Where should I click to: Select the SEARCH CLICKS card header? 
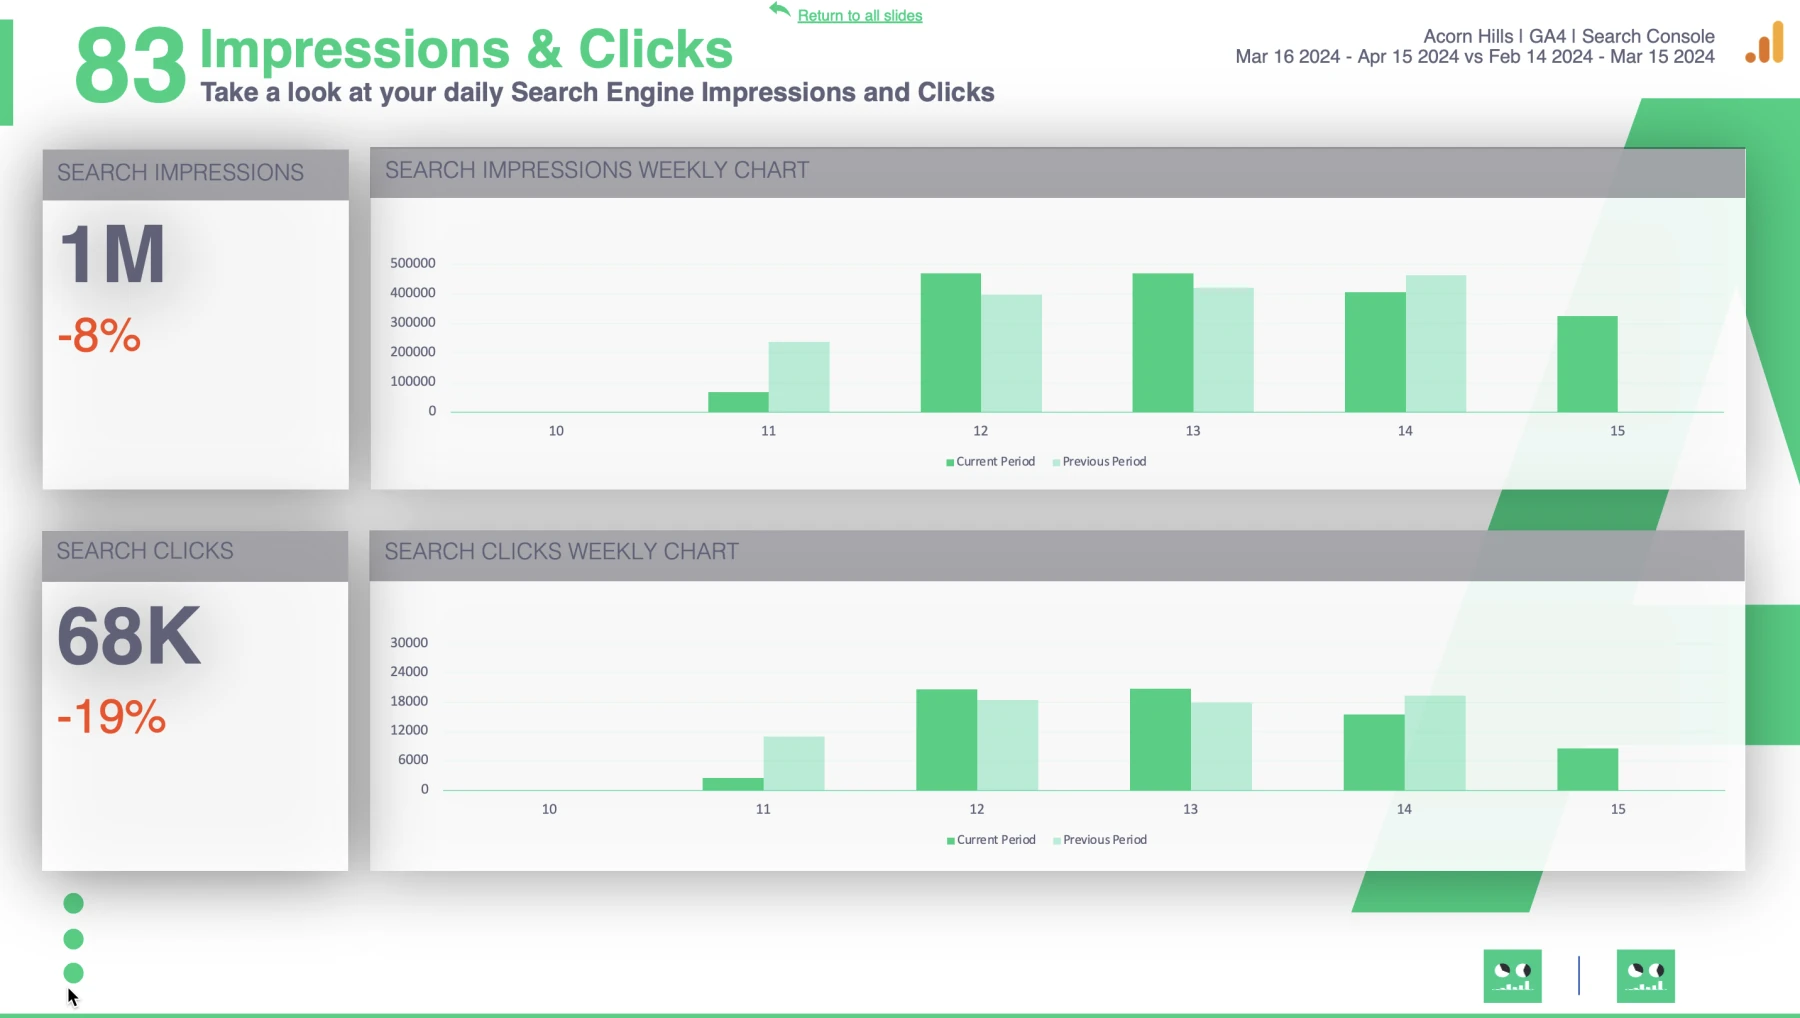tap(195, 555)
